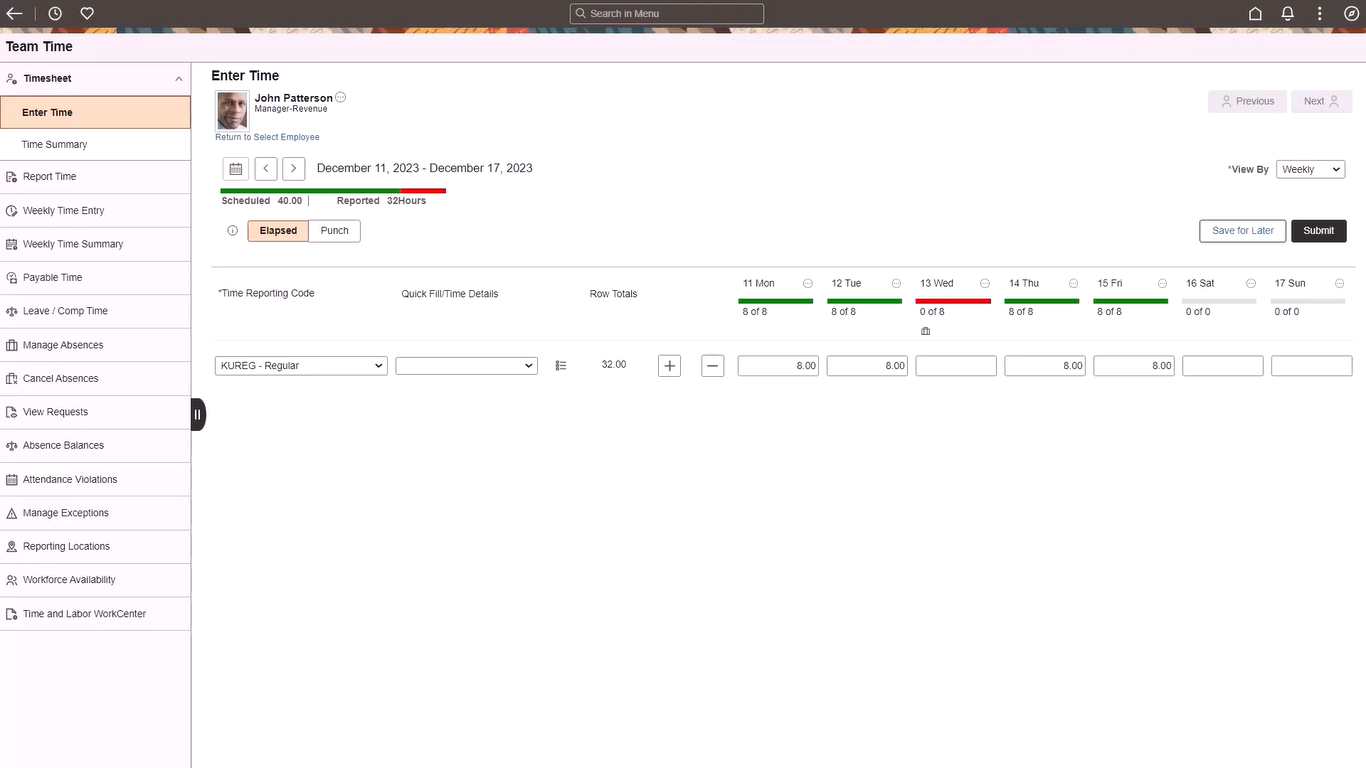Image resolution: width=1366 pixels, height=768 pixels.
Task: Open the calendar date picker icon
Action: point(235,169)
